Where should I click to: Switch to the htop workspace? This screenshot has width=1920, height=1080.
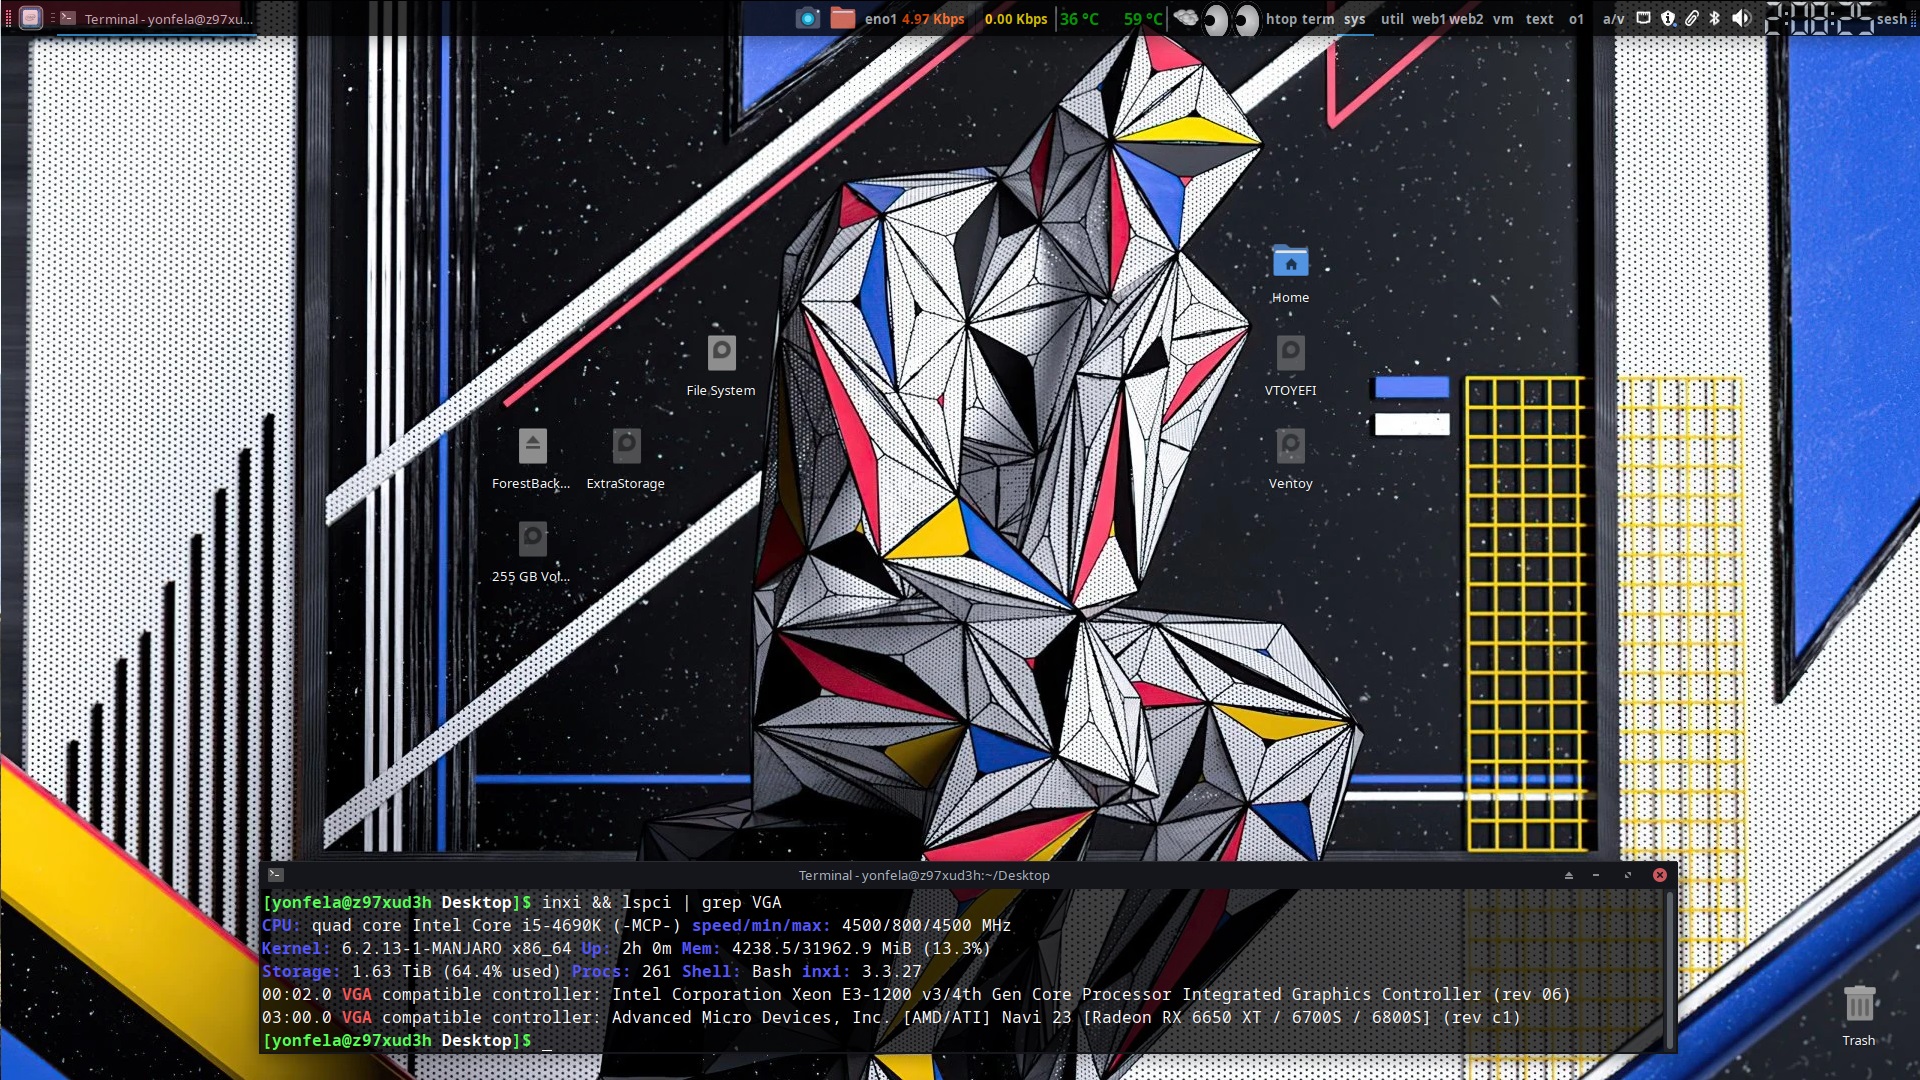1281,19
